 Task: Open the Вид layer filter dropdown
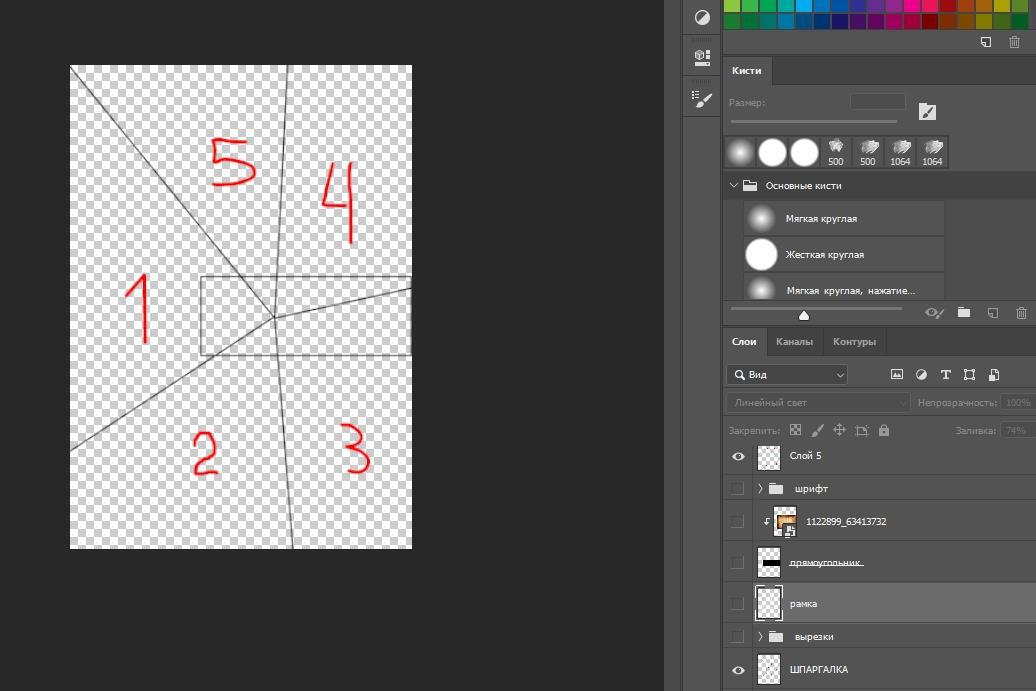pos(786,374)
